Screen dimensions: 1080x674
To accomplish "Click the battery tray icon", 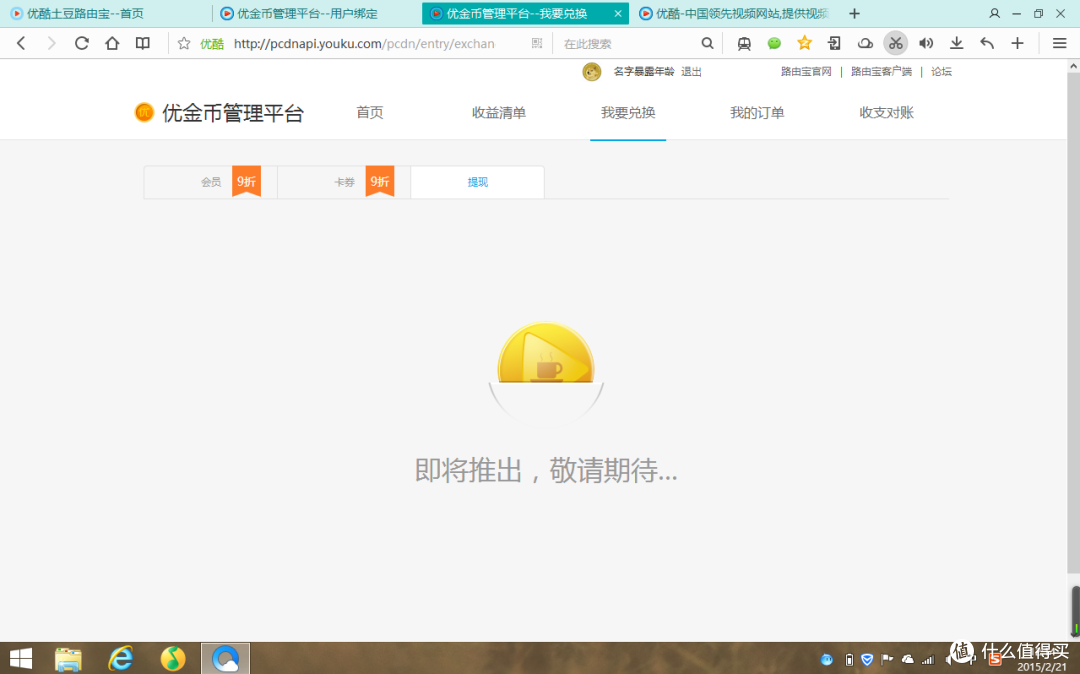I will 849,660.
